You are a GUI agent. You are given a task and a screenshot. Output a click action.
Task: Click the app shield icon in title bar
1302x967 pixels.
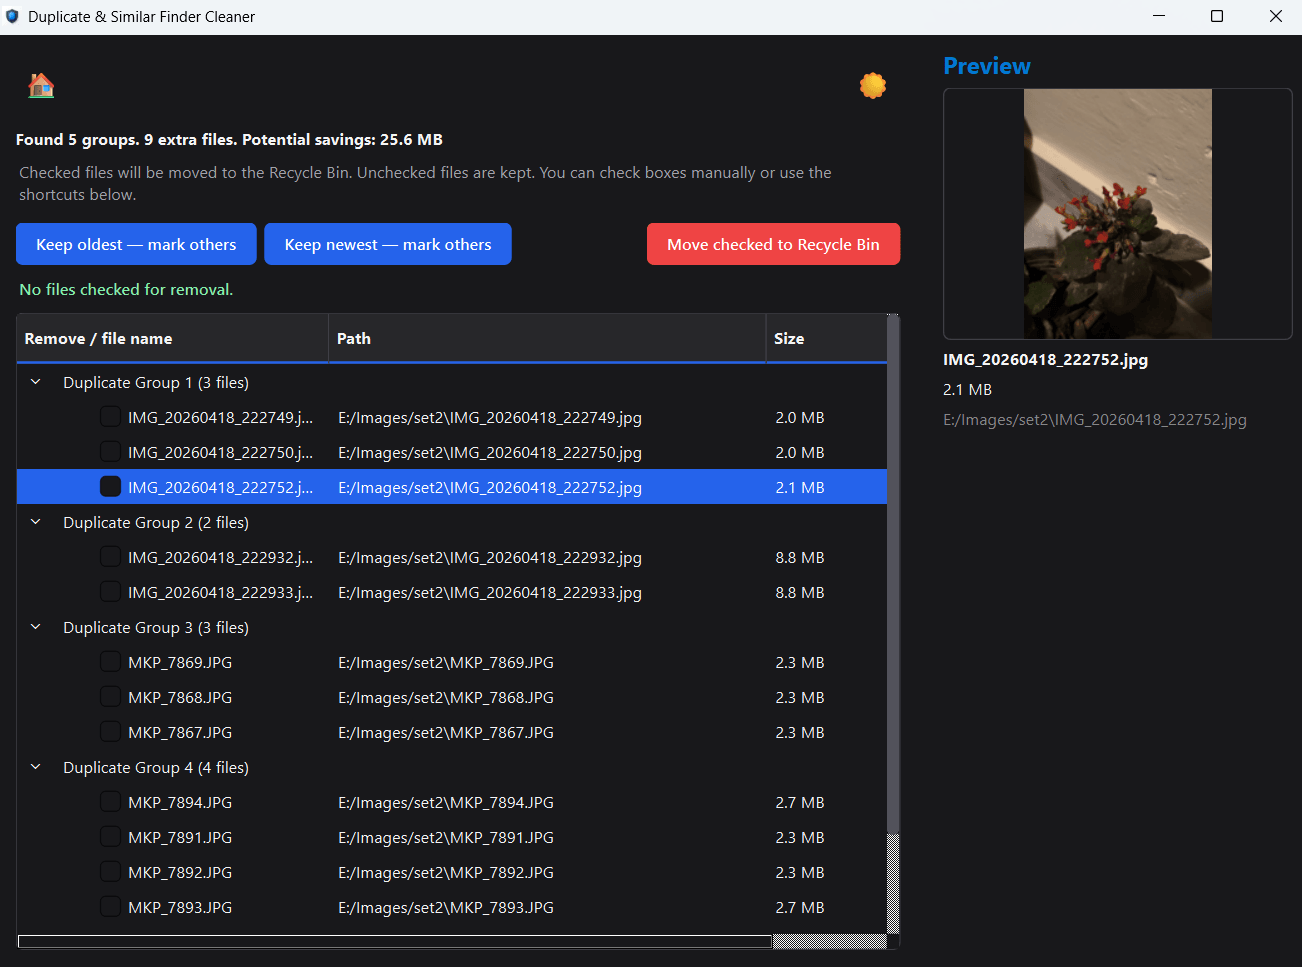[12, 16]
